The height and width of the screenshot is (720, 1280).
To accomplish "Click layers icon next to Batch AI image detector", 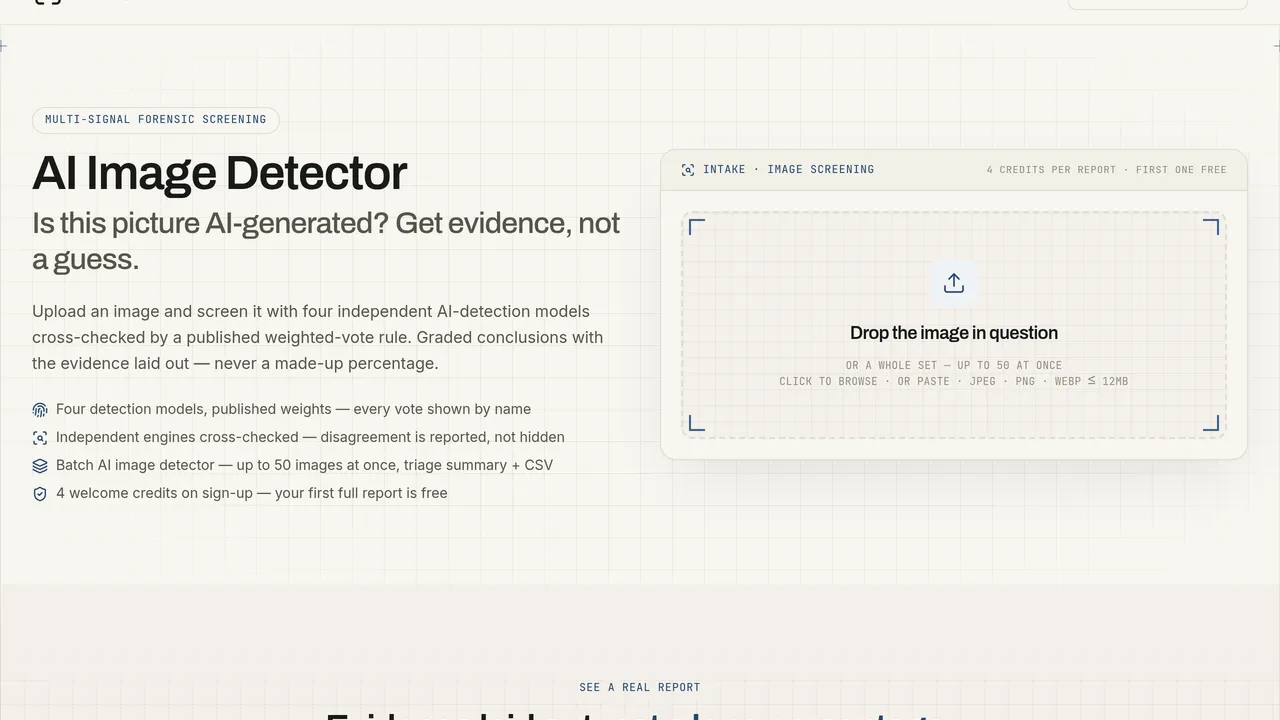I will click(40, 466).
